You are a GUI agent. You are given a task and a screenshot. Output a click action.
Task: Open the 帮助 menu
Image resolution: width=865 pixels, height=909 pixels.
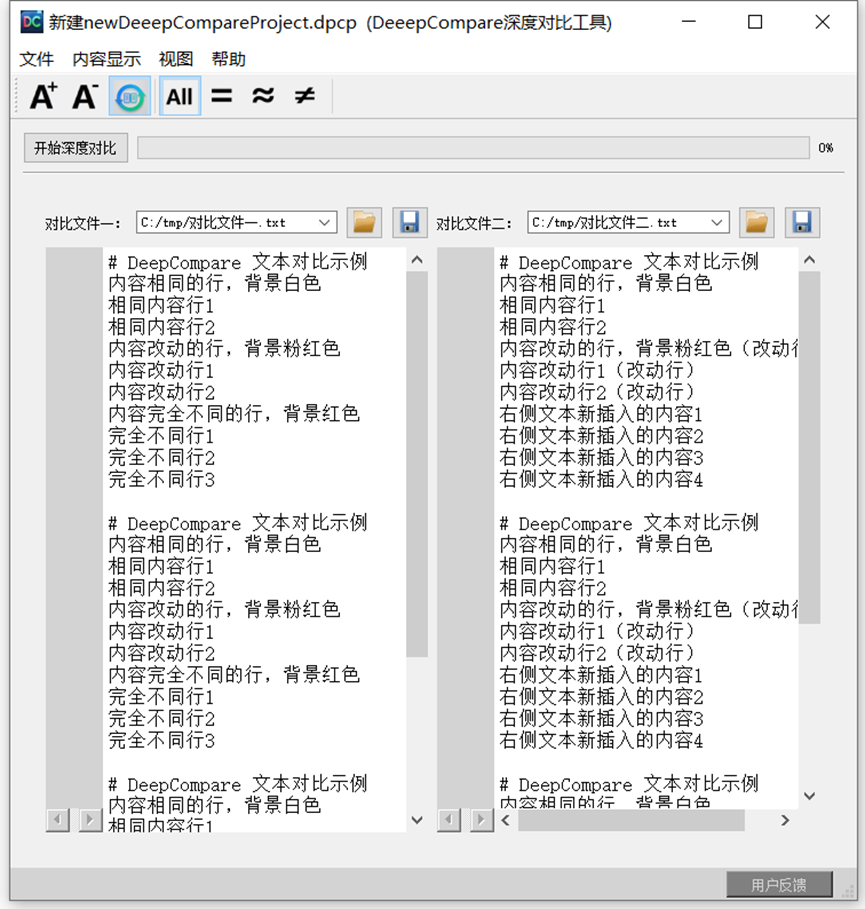[228, 59]
